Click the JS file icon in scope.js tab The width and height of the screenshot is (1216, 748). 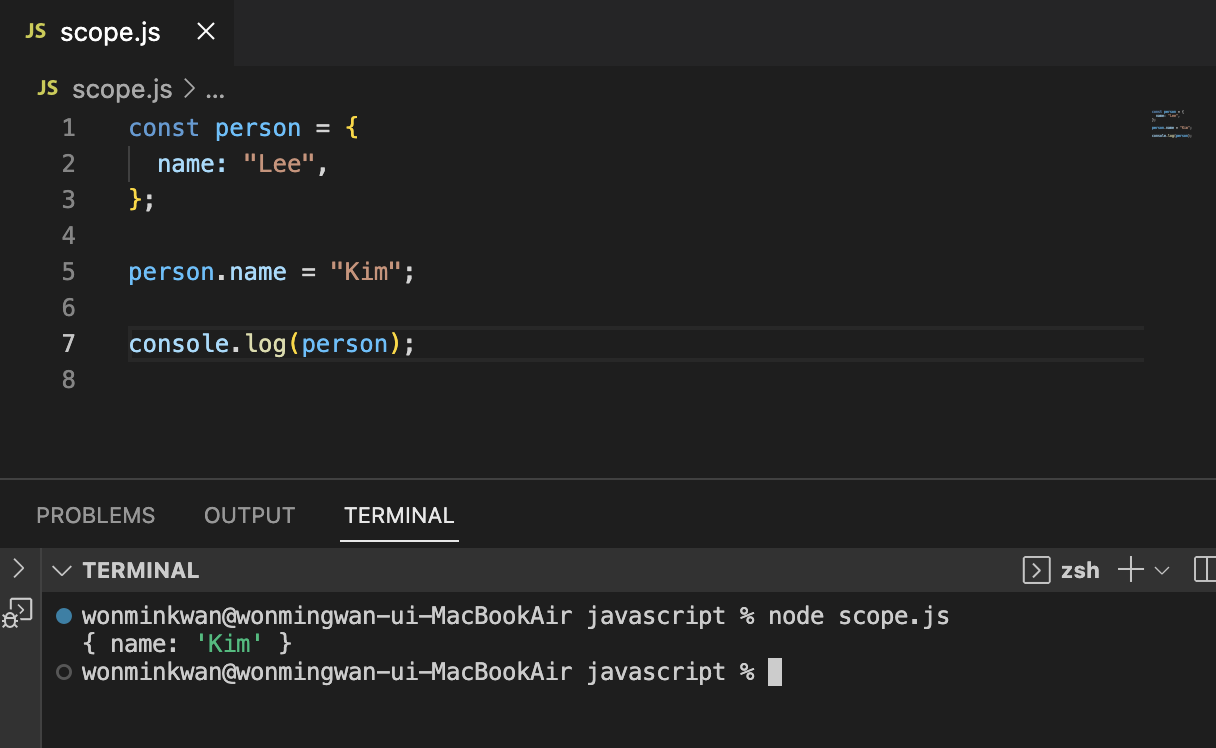click(36, 32)
